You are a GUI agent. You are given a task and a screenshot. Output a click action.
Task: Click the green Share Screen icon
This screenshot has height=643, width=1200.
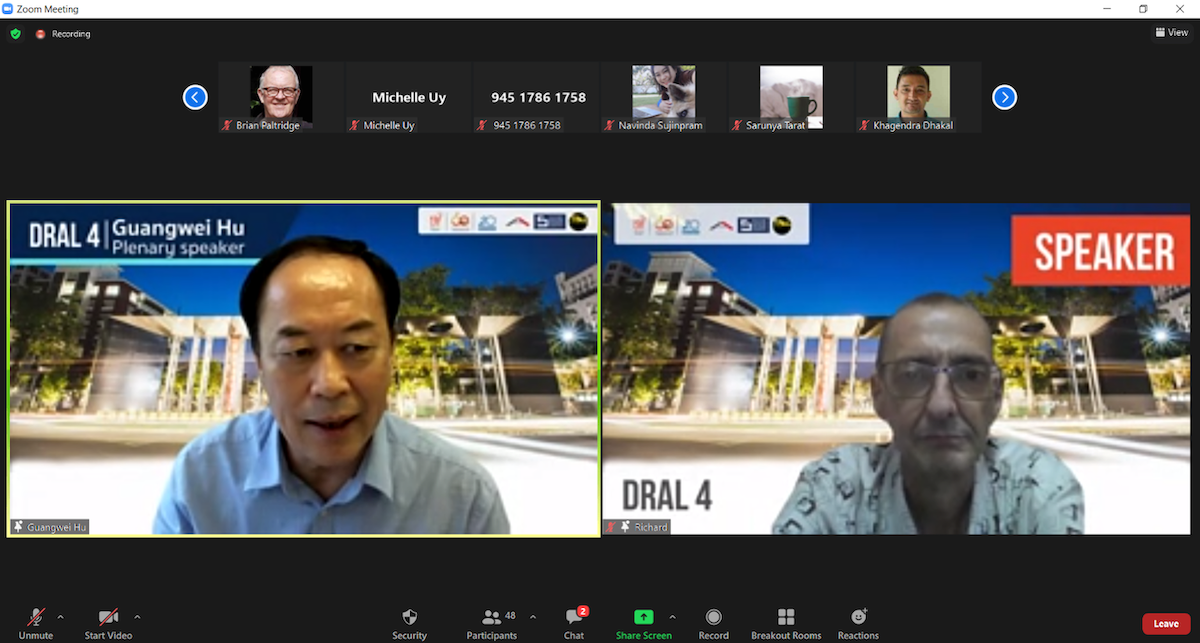[x=644, y=617]
